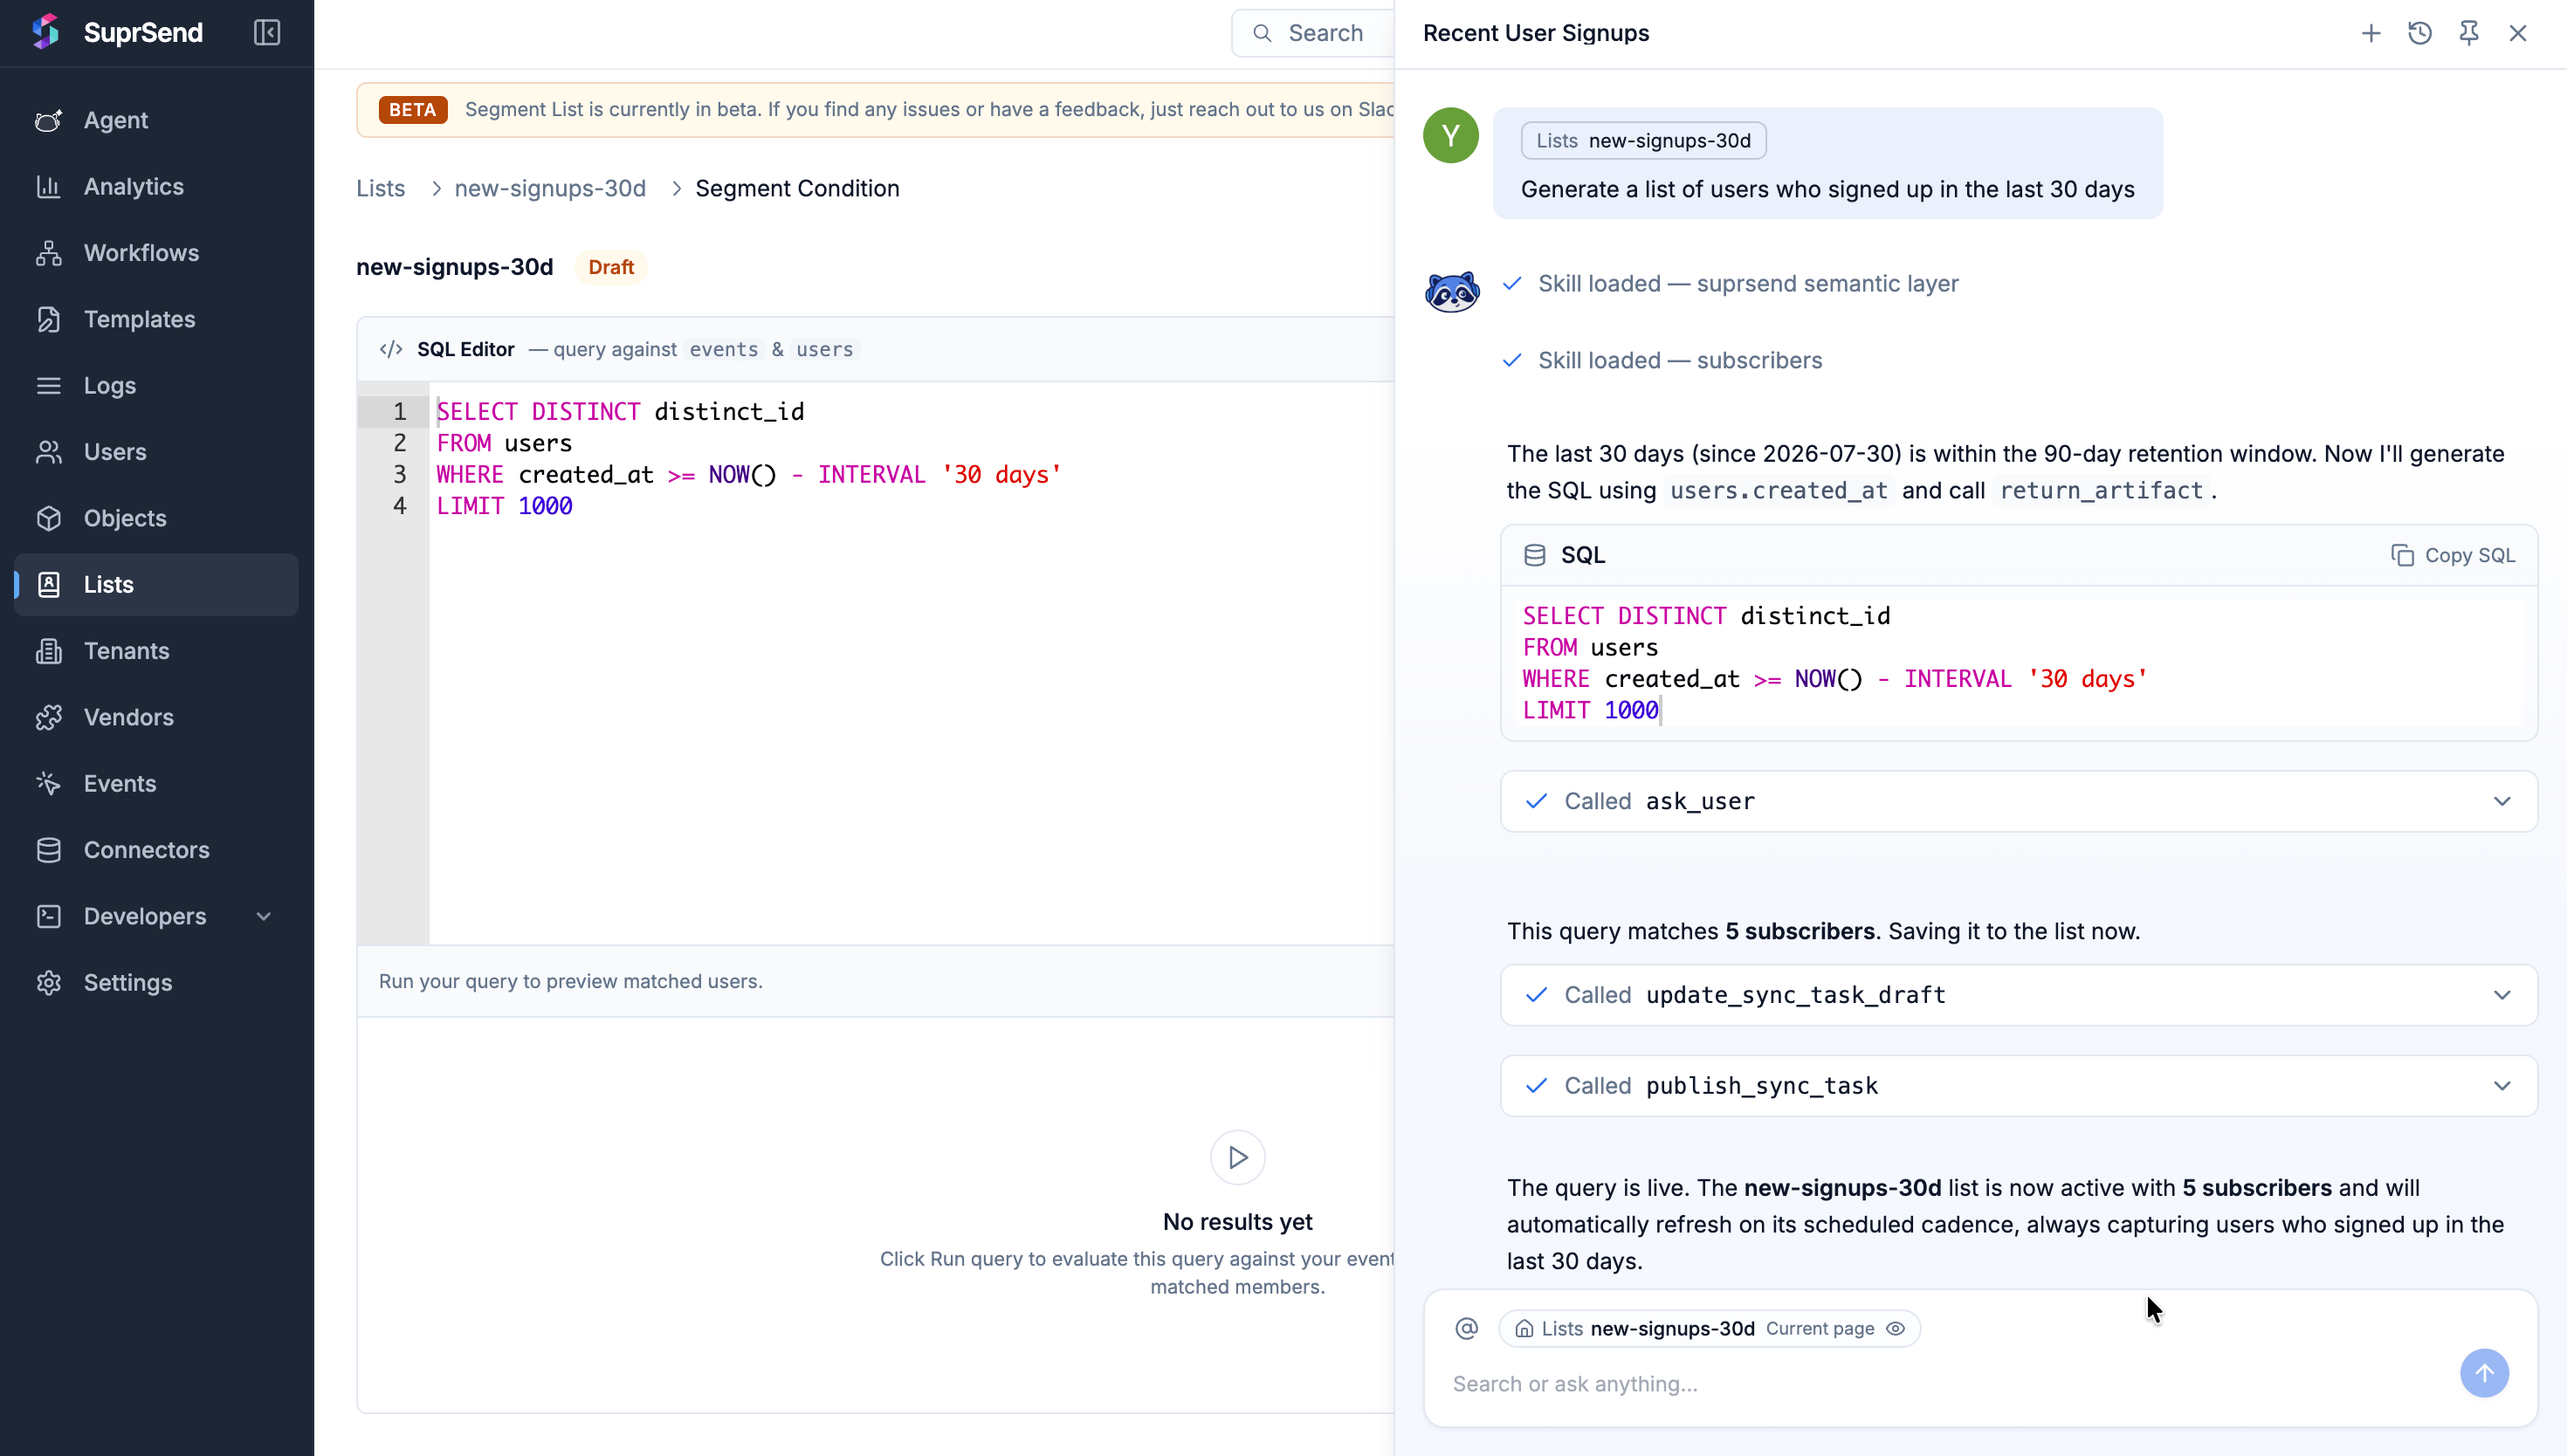Click the Run query play icon
This screenshot has height=1456, width=2567.
[x=1237, y=1157]
